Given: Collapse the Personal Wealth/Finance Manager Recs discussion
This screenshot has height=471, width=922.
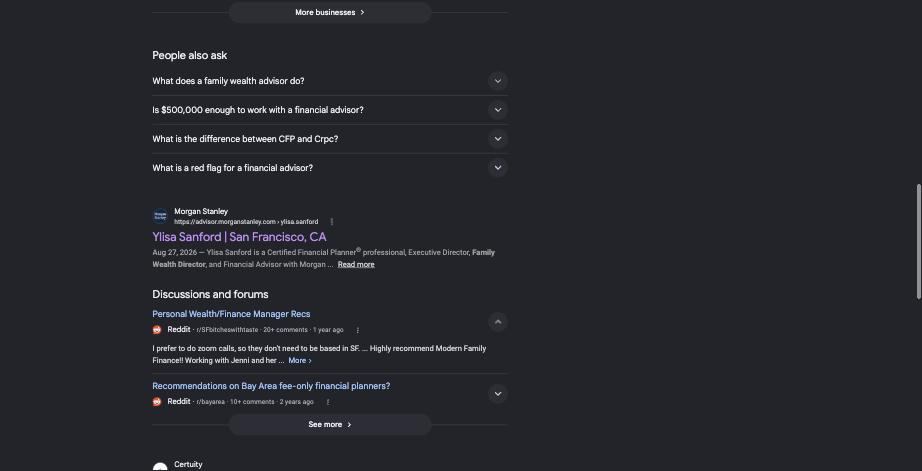Looking at the screenshot, I should tap(497, 322).
